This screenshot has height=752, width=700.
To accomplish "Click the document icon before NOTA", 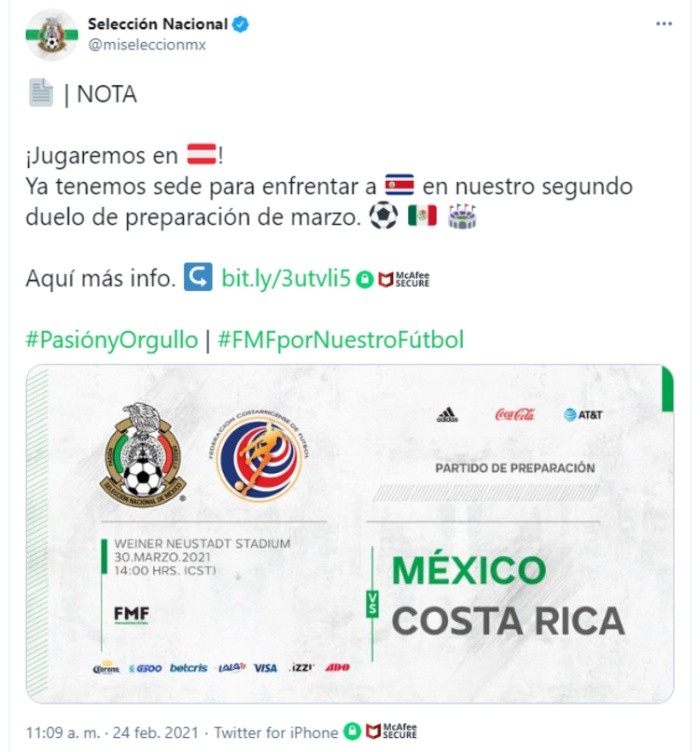I will (41, 92).
